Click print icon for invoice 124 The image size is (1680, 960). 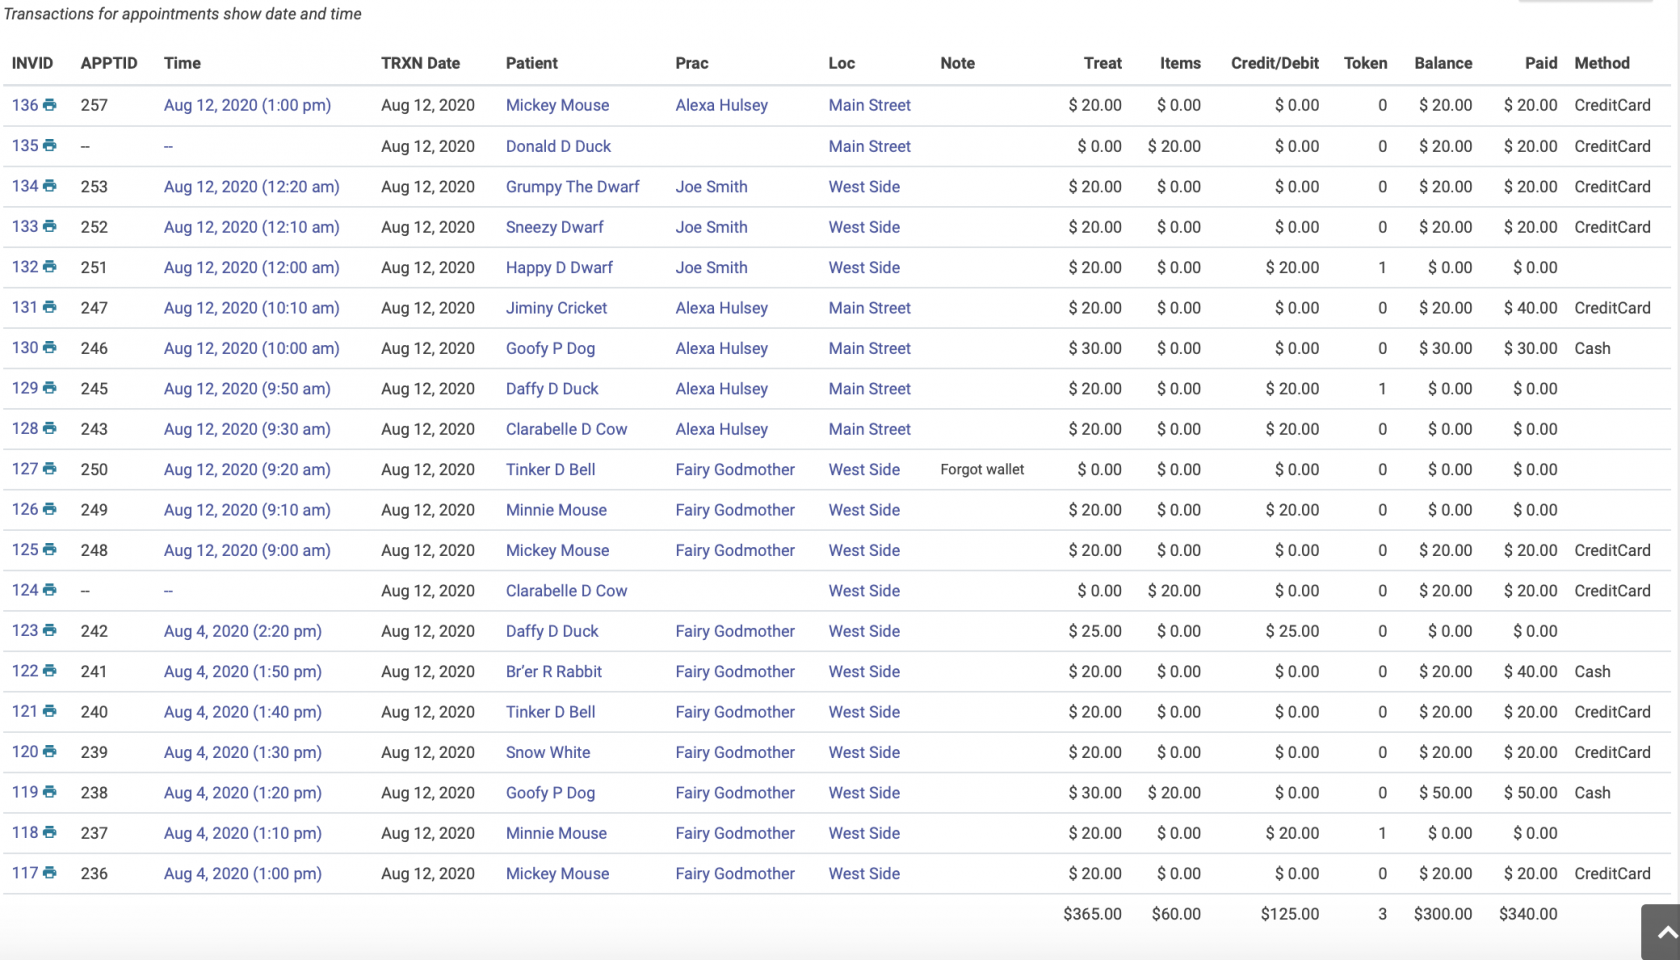point(50,590)
